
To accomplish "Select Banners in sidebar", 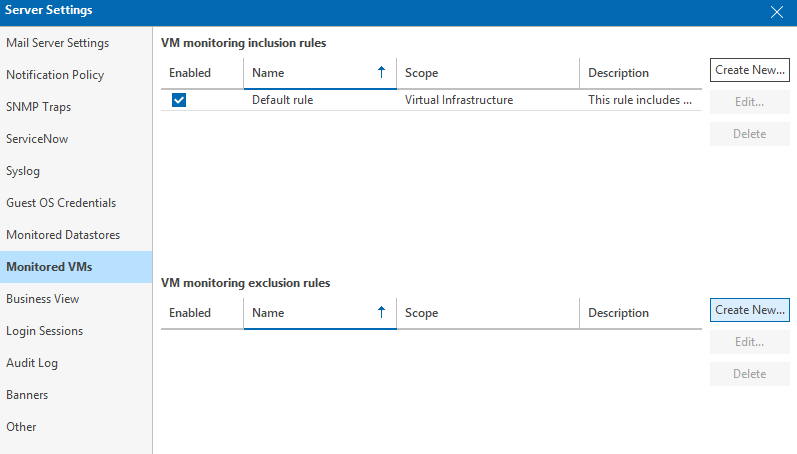I will pos(76,395).
